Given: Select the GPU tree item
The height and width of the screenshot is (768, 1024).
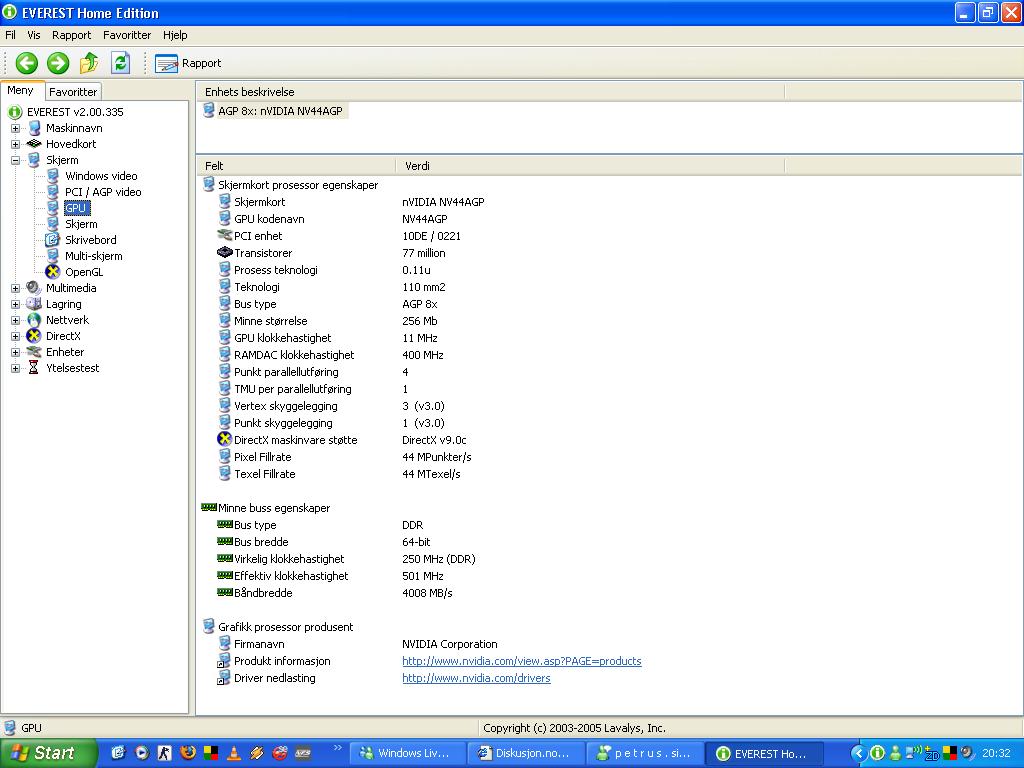Looking at the screenshot, I should tap(76, 208).
